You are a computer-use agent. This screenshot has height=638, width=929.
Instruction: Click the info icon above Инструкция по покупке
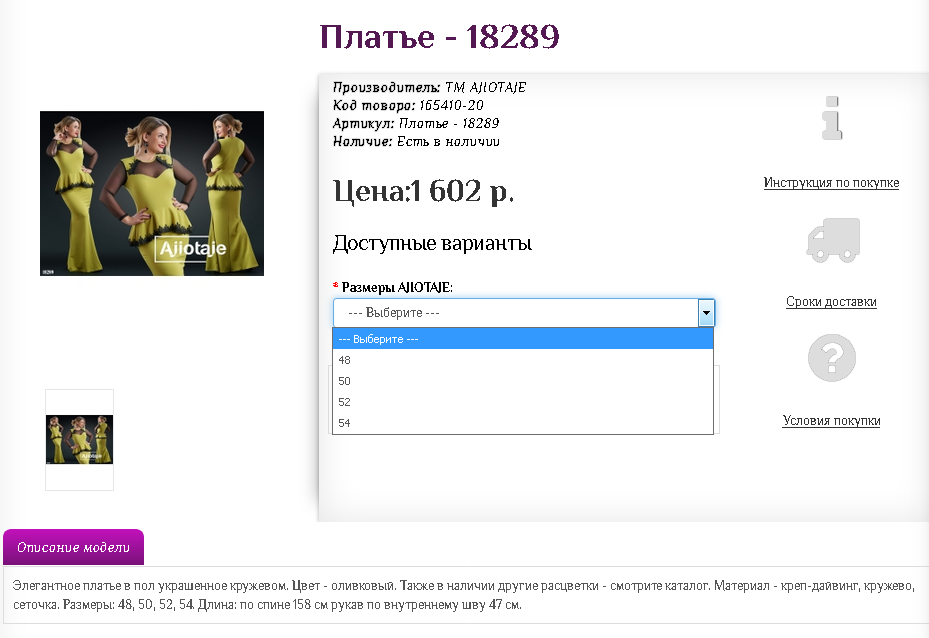point(832,118)
